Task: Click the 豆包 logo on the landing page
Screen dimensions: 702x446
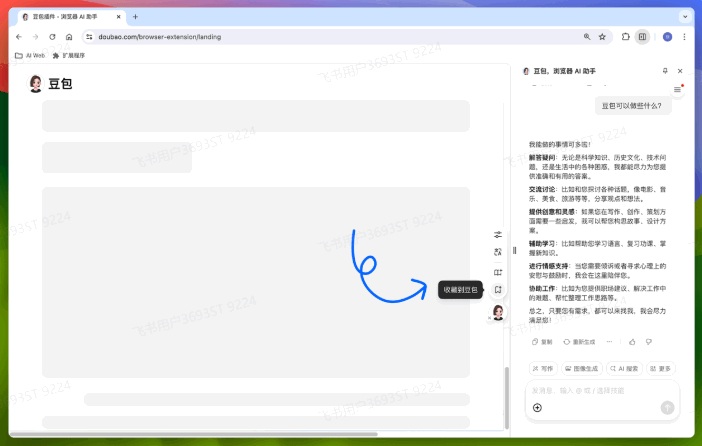Action: [50, 84]
